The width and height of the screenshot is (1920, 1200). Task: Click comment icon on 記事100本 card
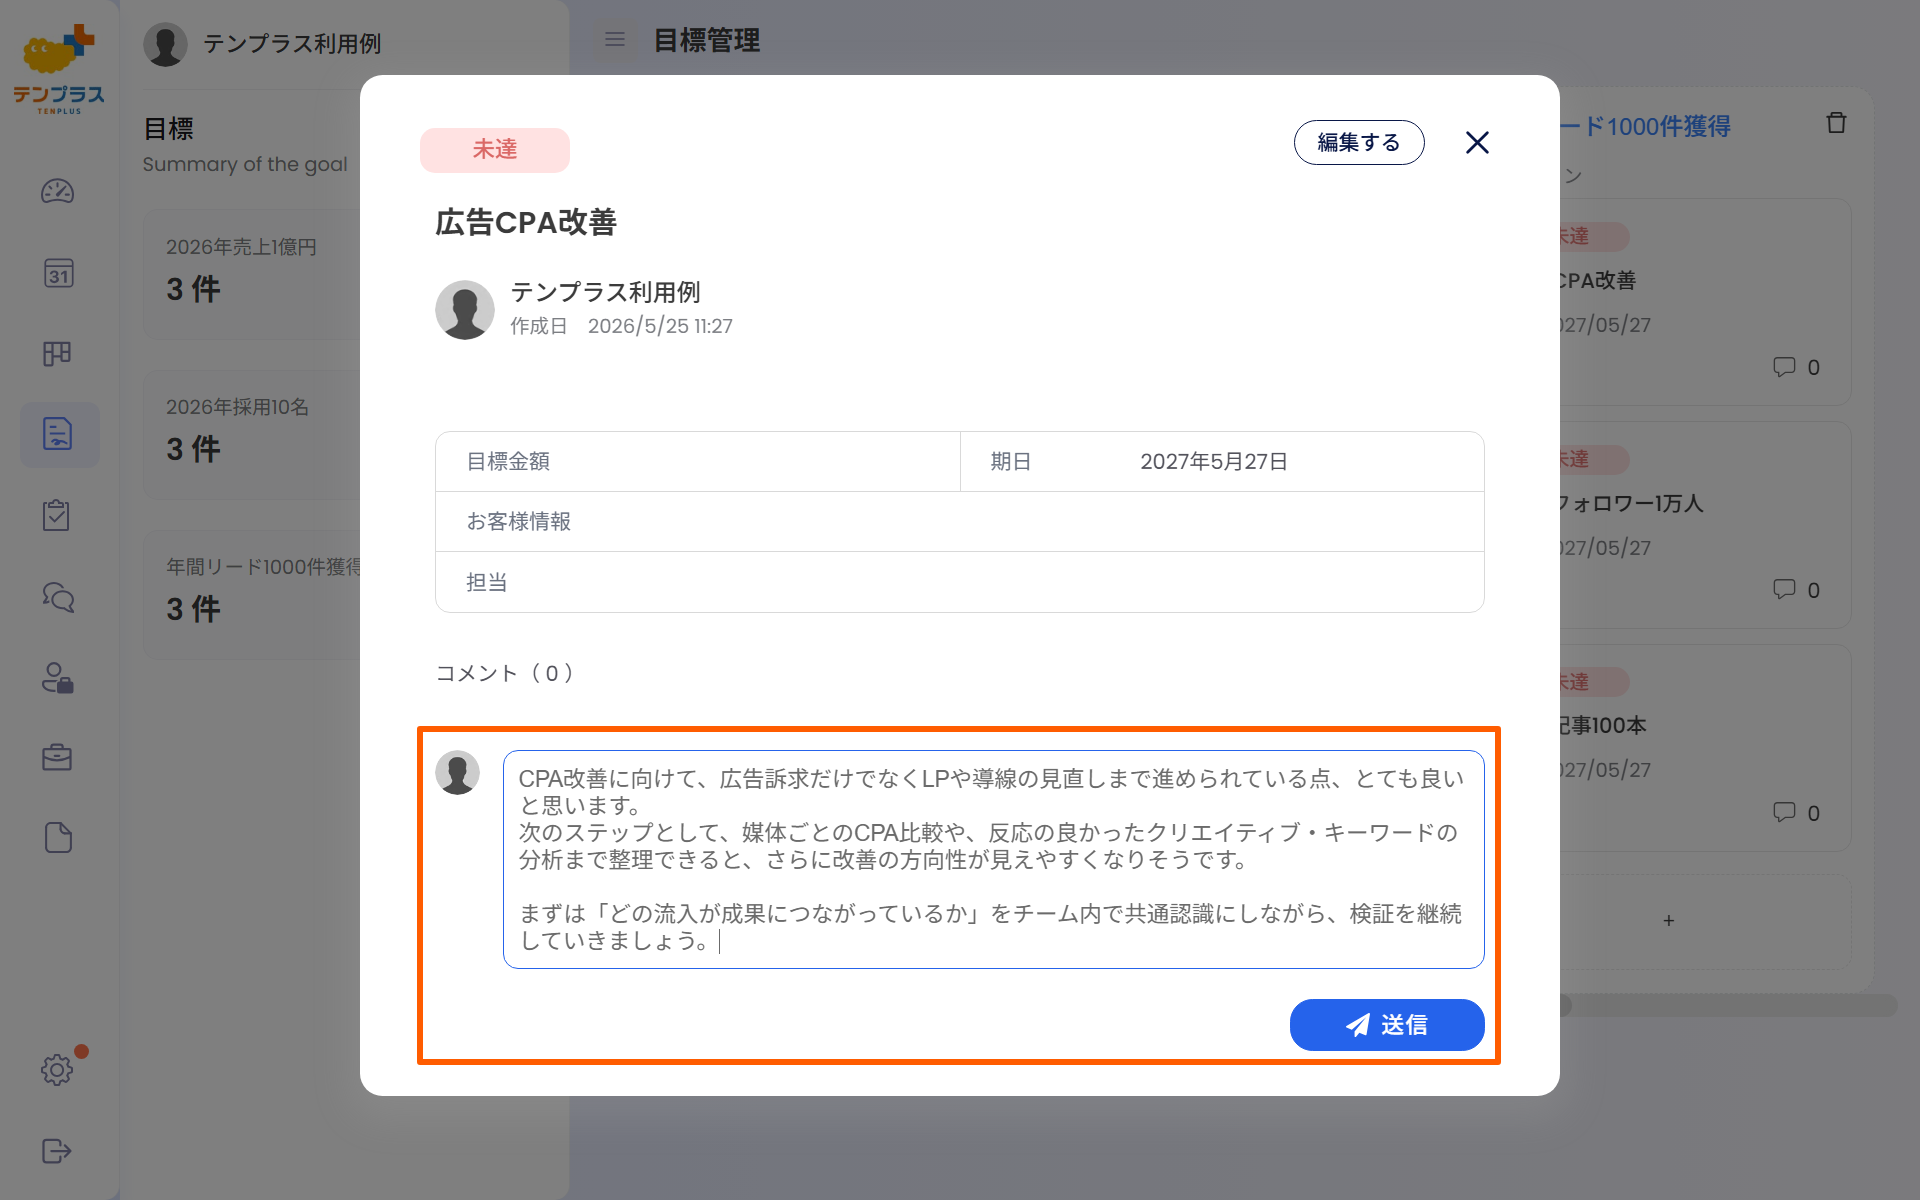pyautogui.click(x=1784, y=812)
